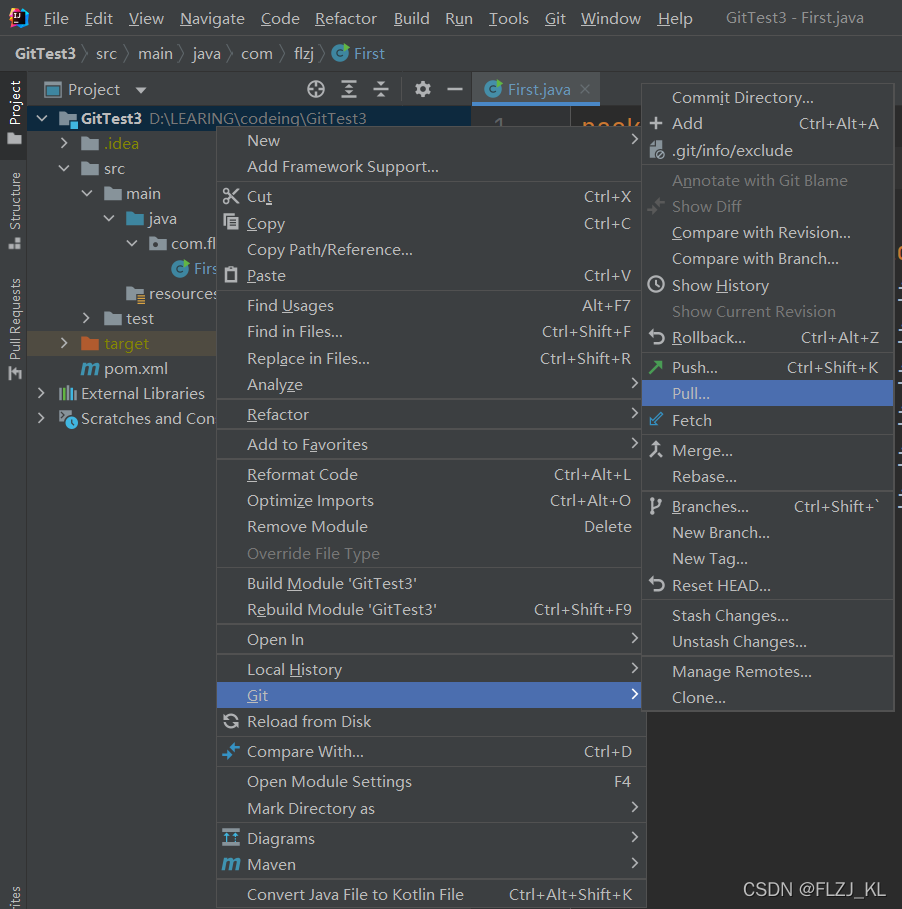The image size is (902, 909).
Task: Click the Git context menu entry
Action: click(429, 695)
